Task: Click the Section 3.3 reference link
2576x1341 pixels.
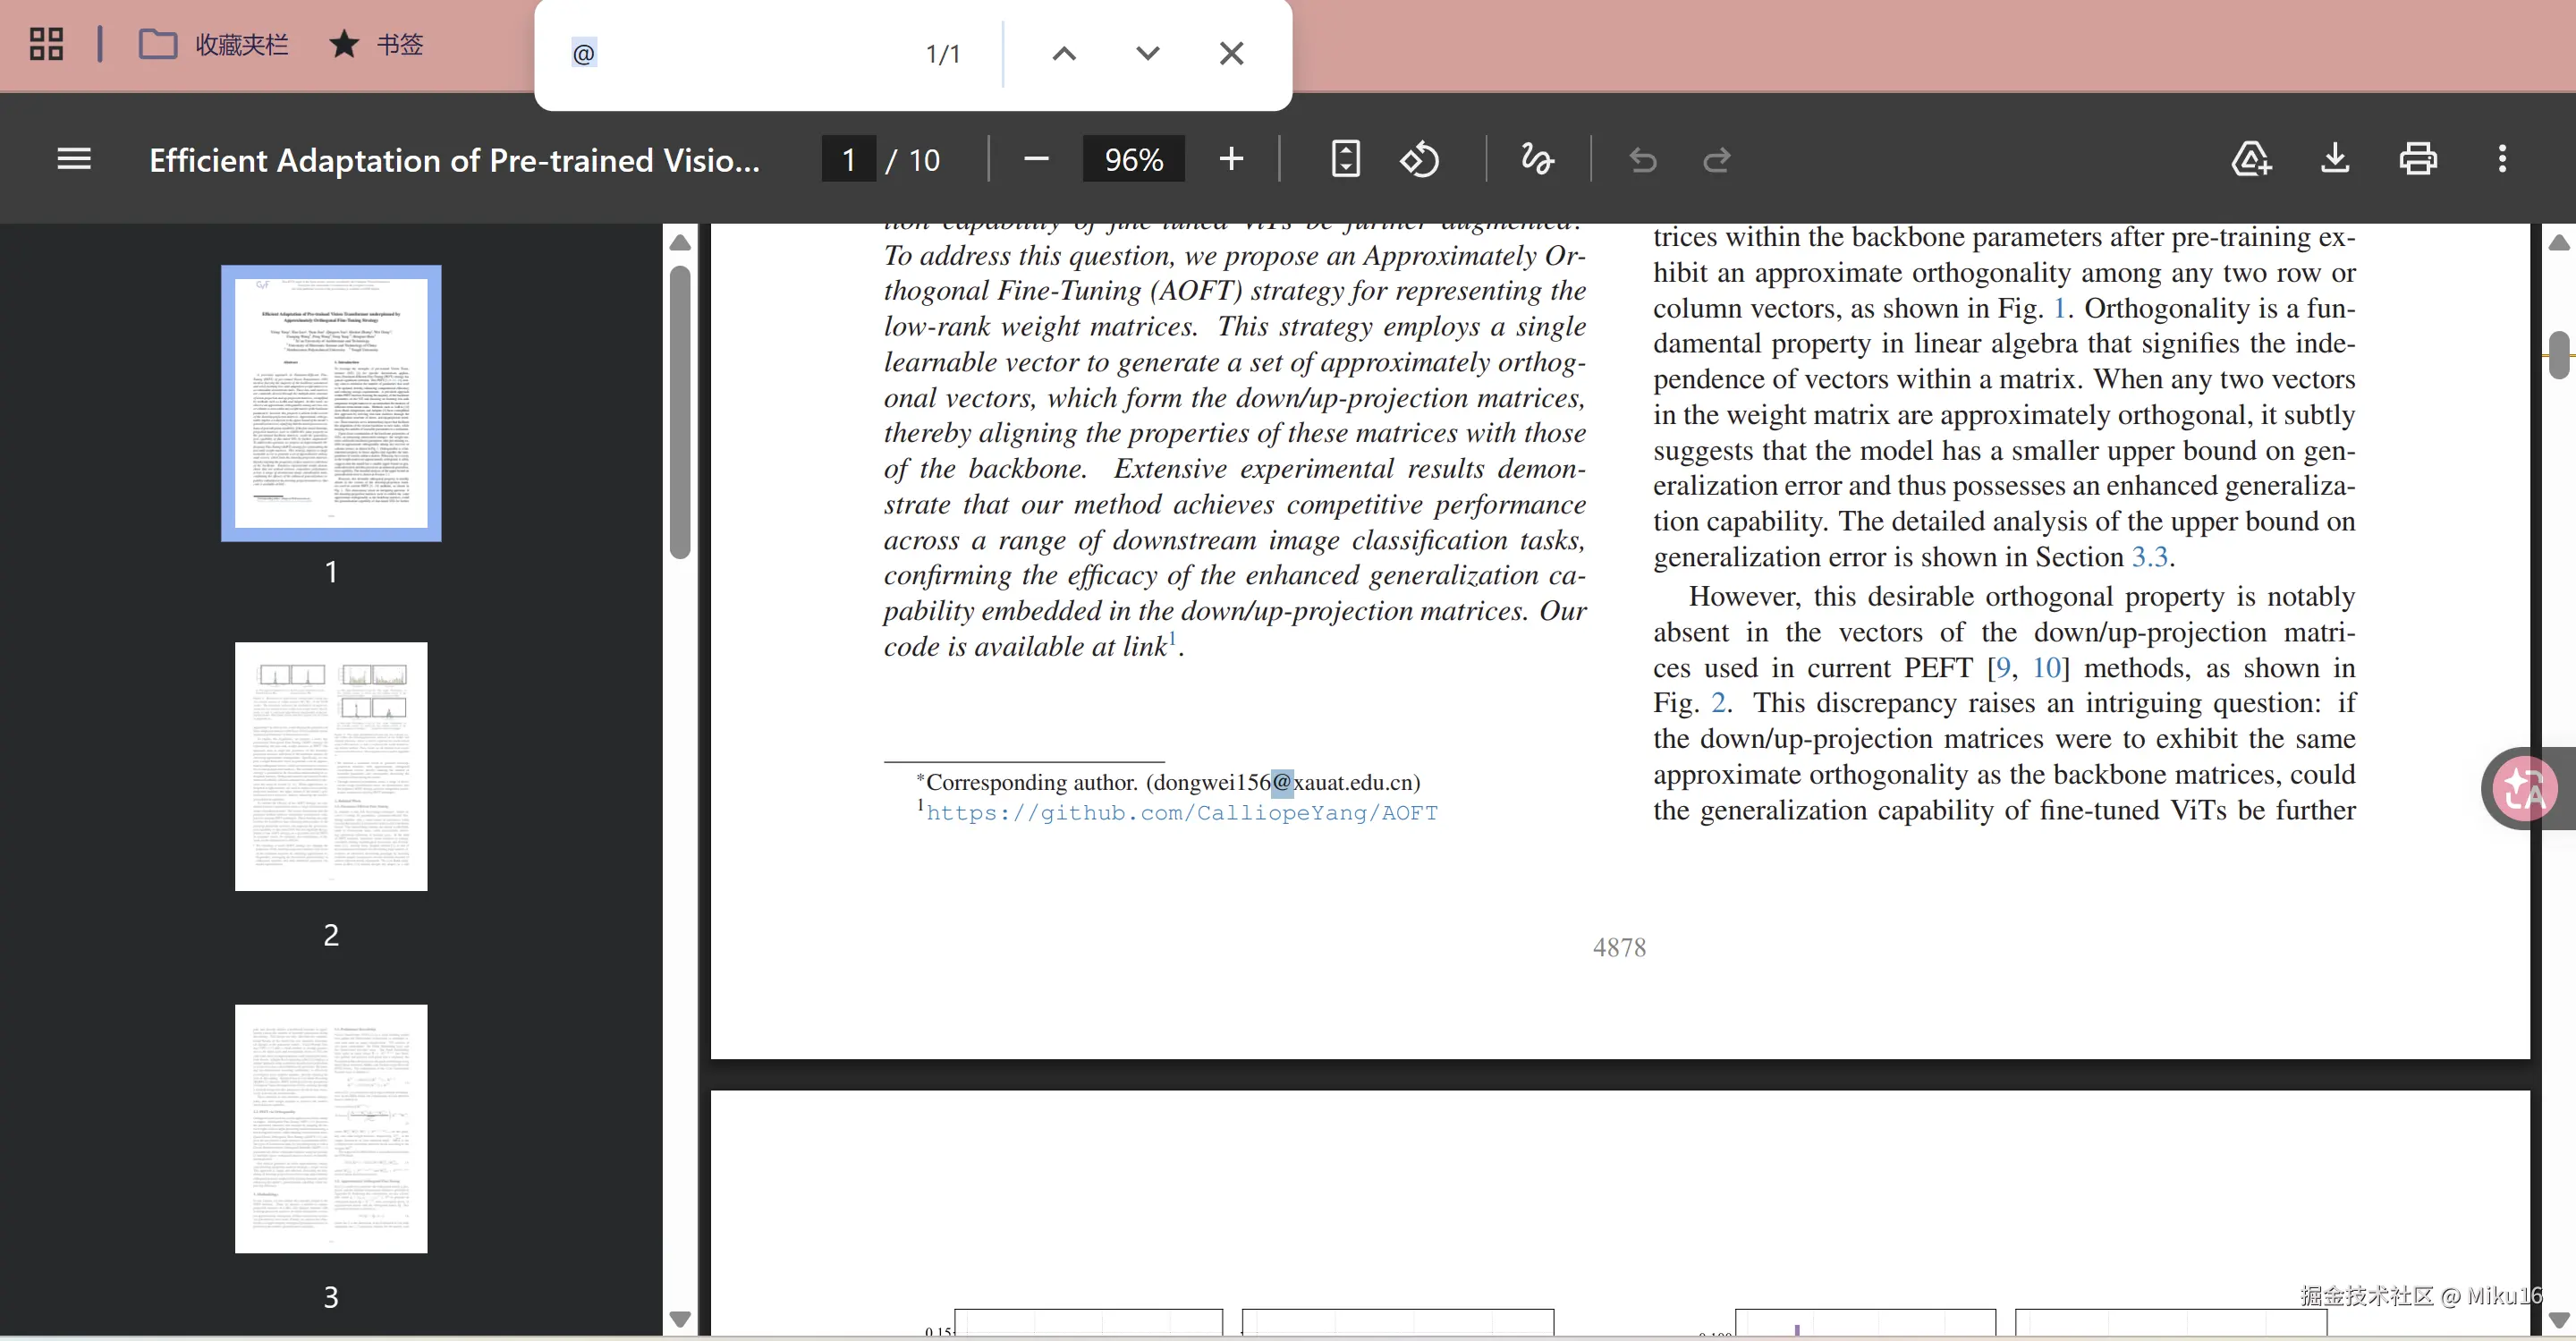Action: coord(2149,557)
